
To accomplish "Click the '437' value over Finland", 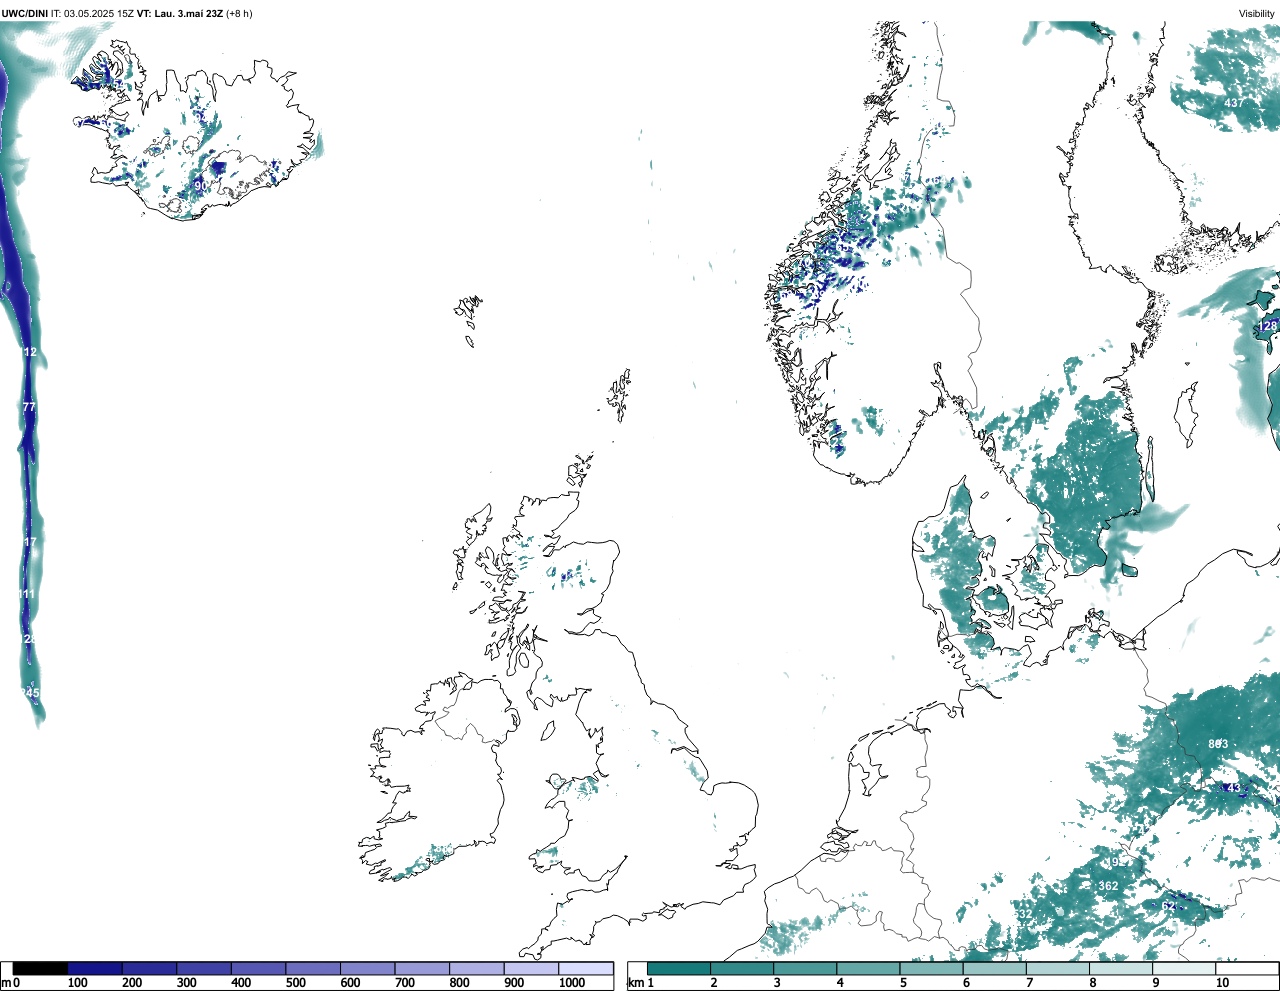I will (x=1235, y=103).
